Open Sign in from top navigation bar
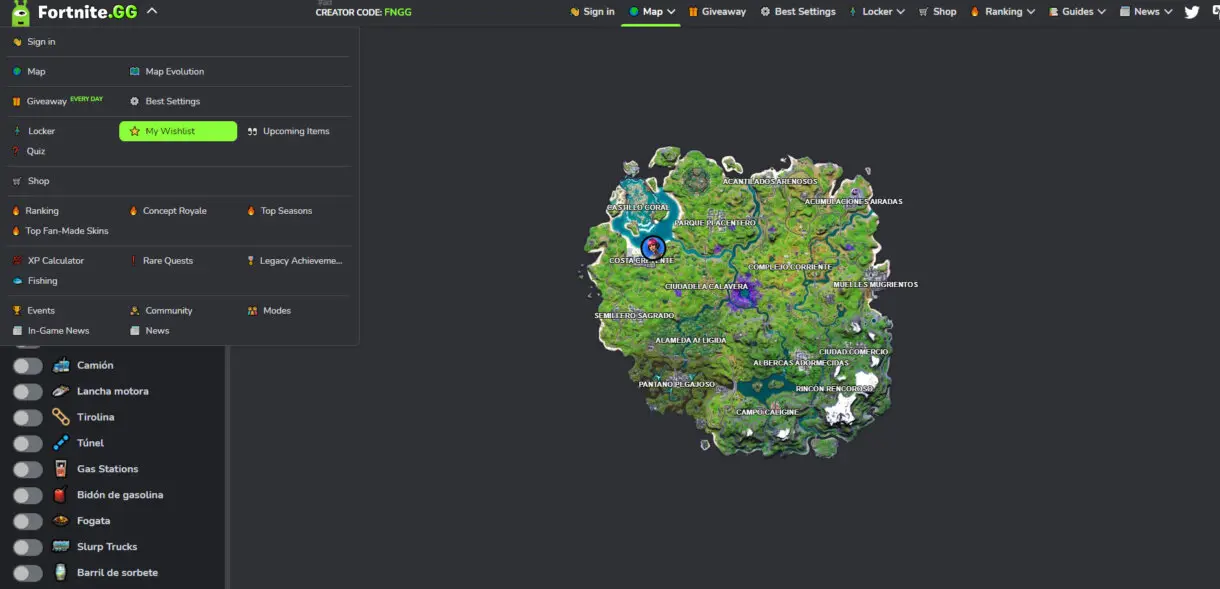 [x=591, y=12]
